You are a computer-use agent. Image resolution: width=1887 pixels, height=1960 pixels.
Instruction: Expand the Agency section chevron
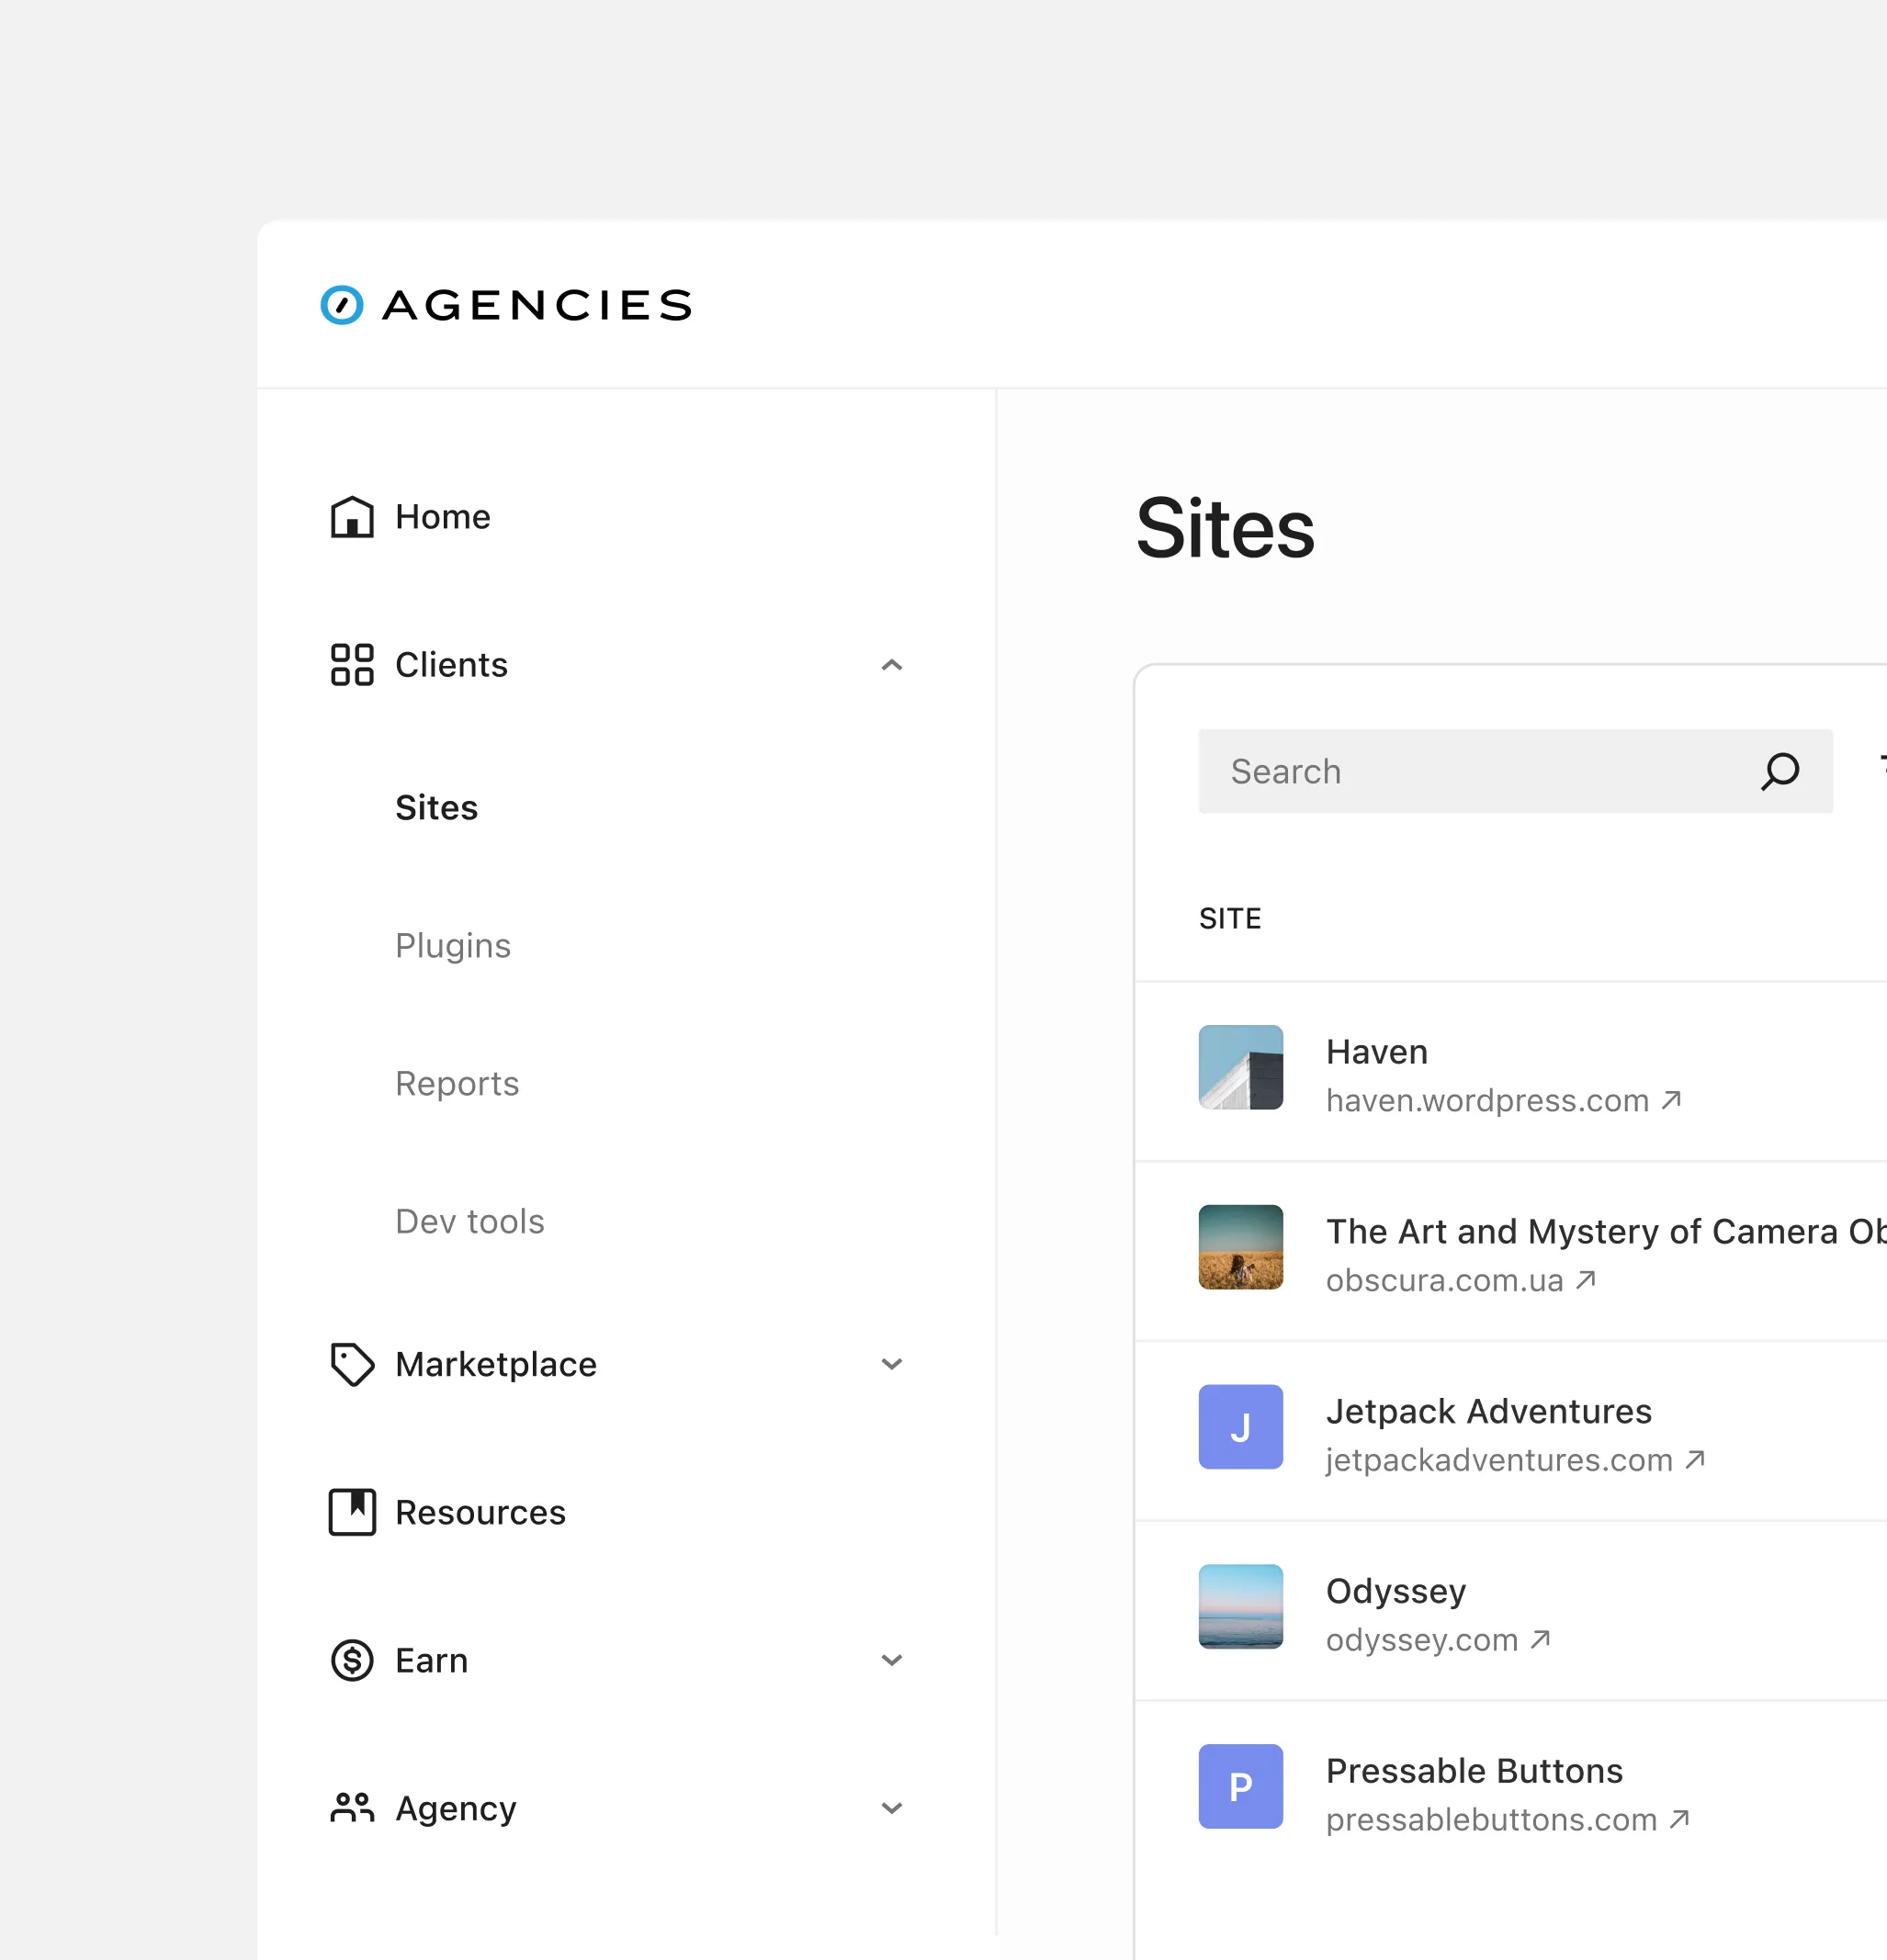click(x=892, y=1808)
